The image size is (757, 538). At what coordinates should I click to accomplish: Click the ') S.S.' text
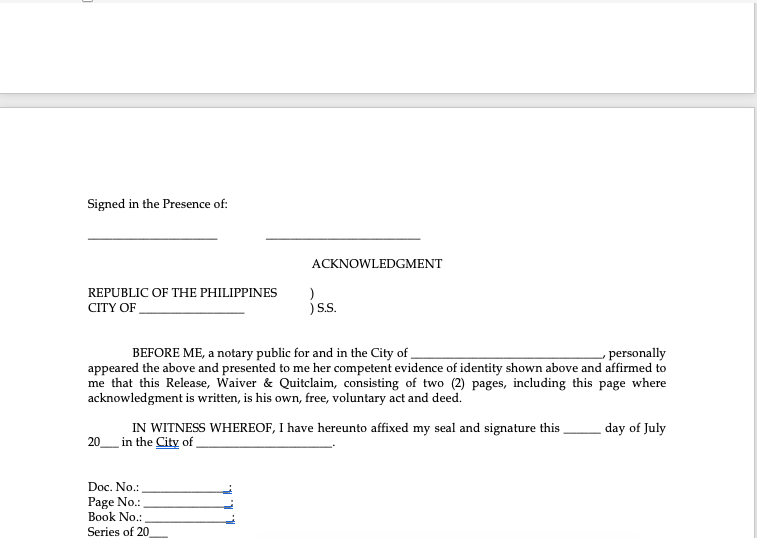pyautogui.click(x=323, y=309)
